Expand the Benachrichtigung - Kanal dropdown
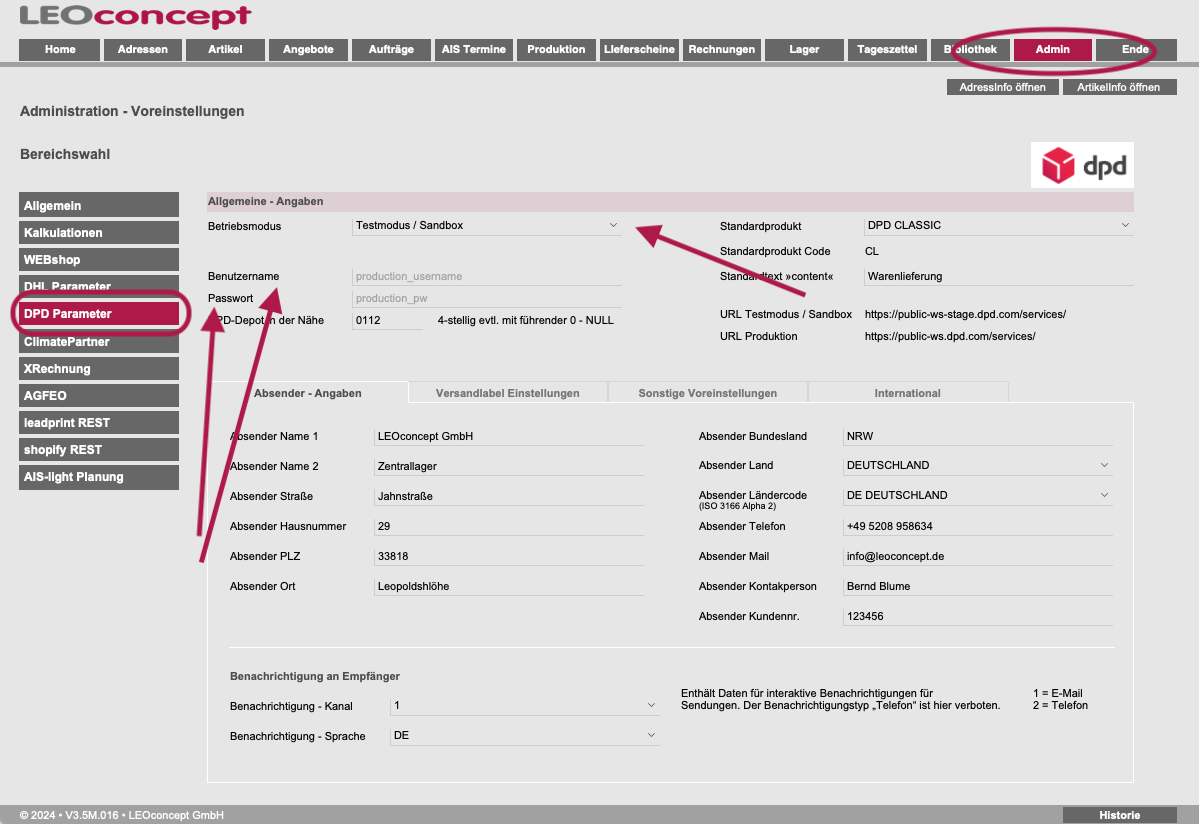 (x=525, y=706)
